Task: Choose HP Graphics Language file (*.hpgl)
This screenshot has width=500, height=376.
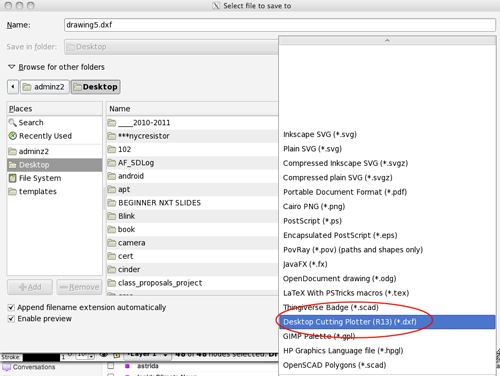Action: [x=387, y=351]
